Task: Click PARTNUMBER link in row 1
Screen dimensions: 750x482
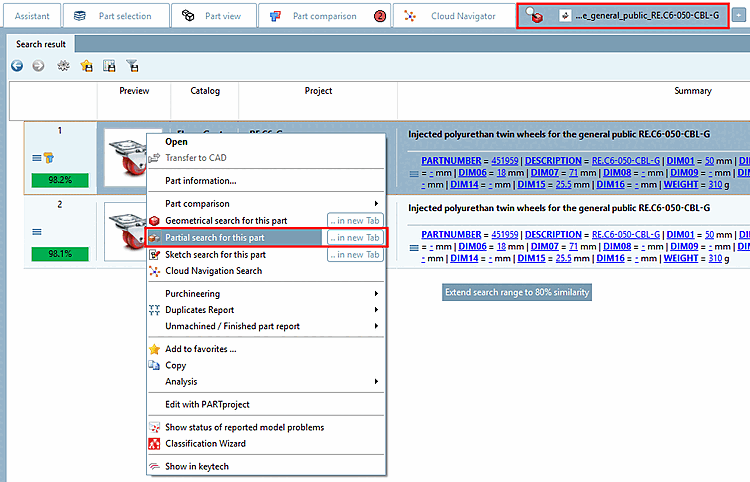Action: tap(451, 161)
